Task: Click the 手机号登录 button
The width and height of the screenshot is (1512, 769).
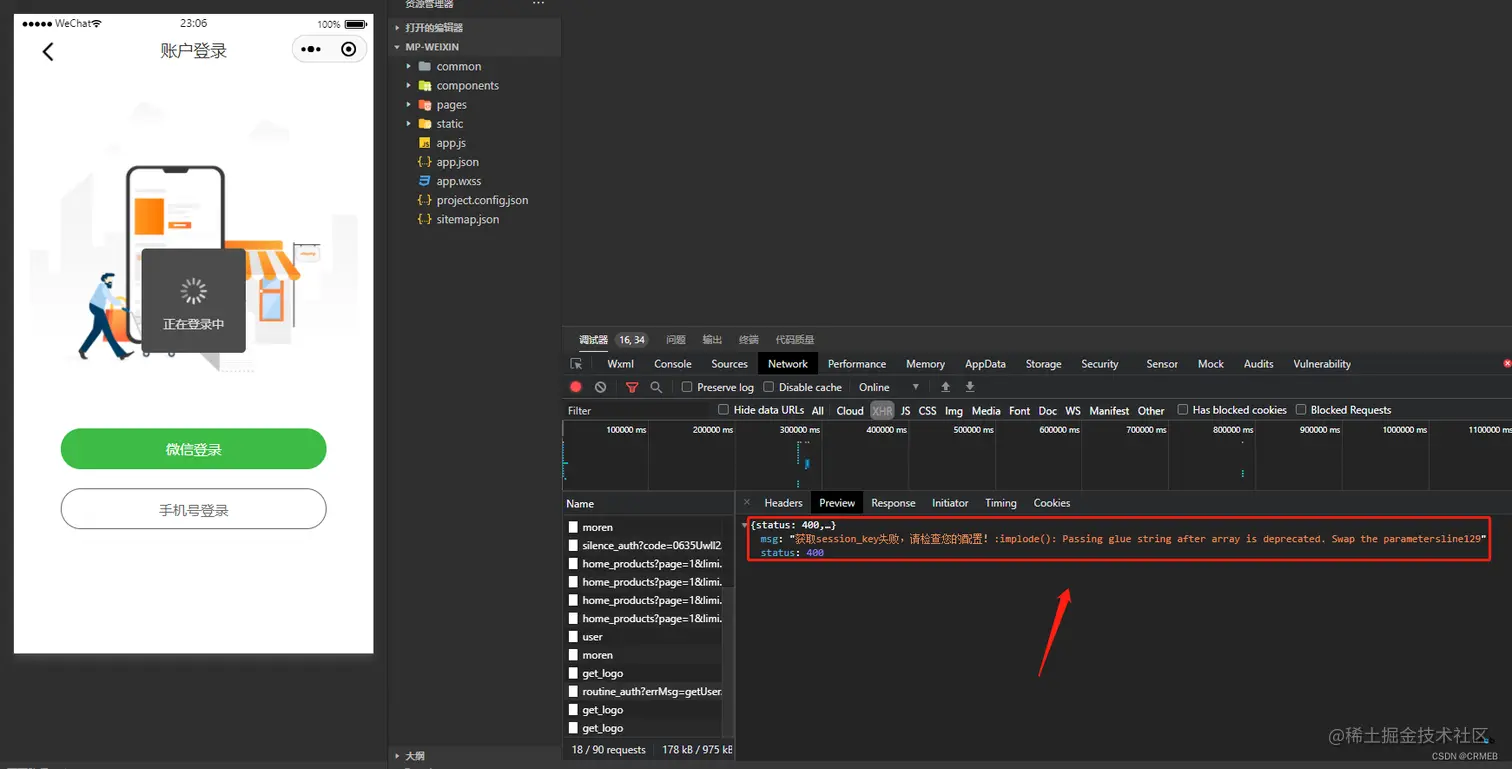Action: [x=193, y=509]
